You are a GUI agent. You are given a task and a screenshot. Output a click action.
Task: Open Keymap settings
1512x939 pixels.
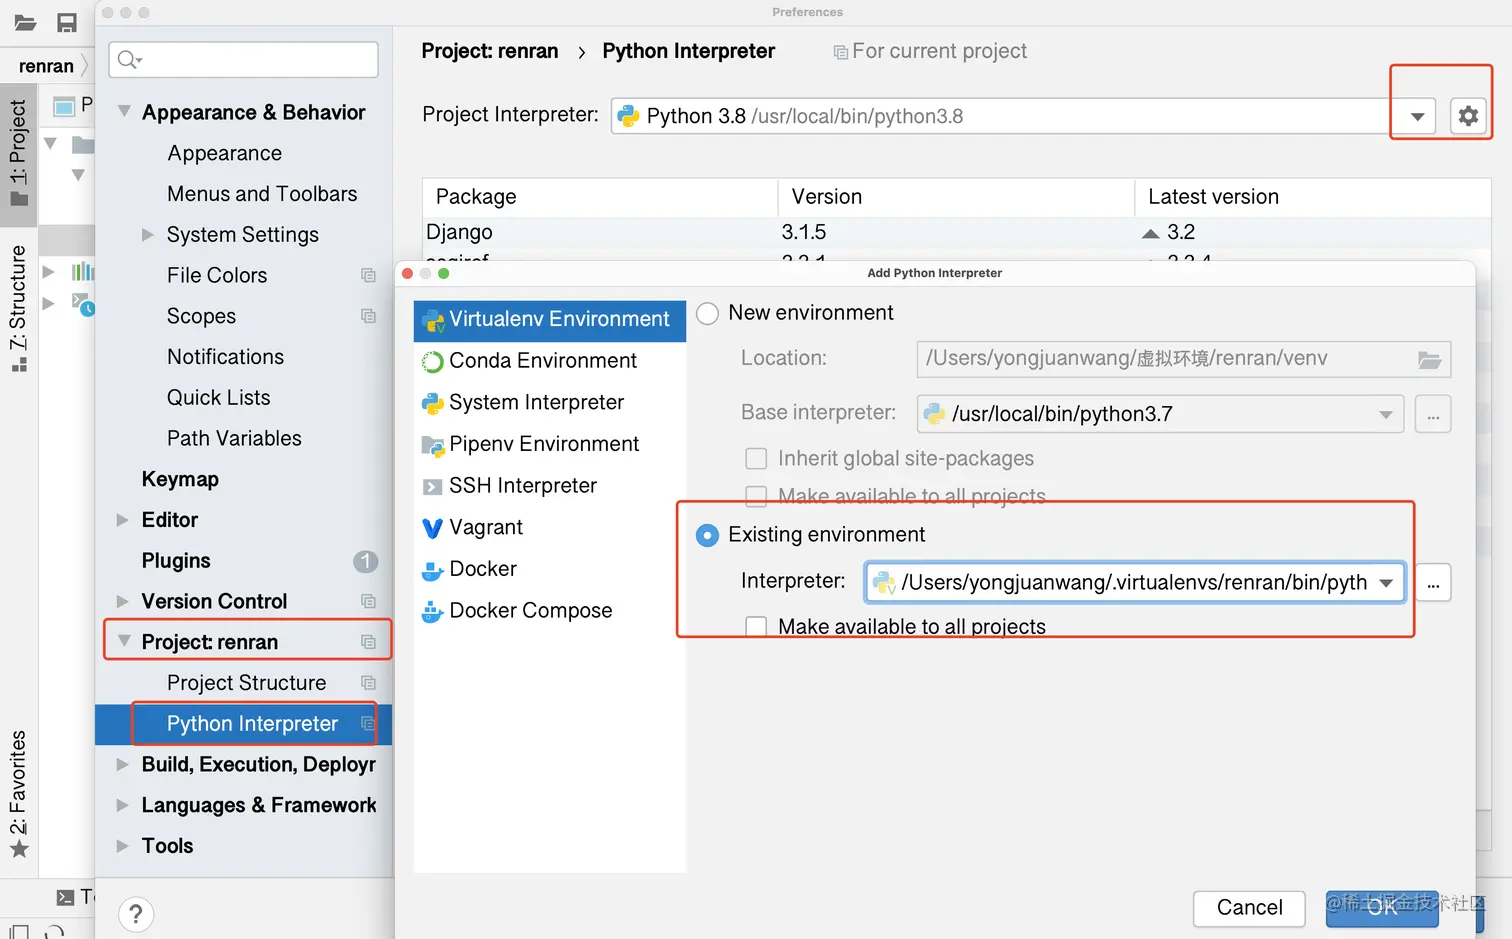(180, 479)
